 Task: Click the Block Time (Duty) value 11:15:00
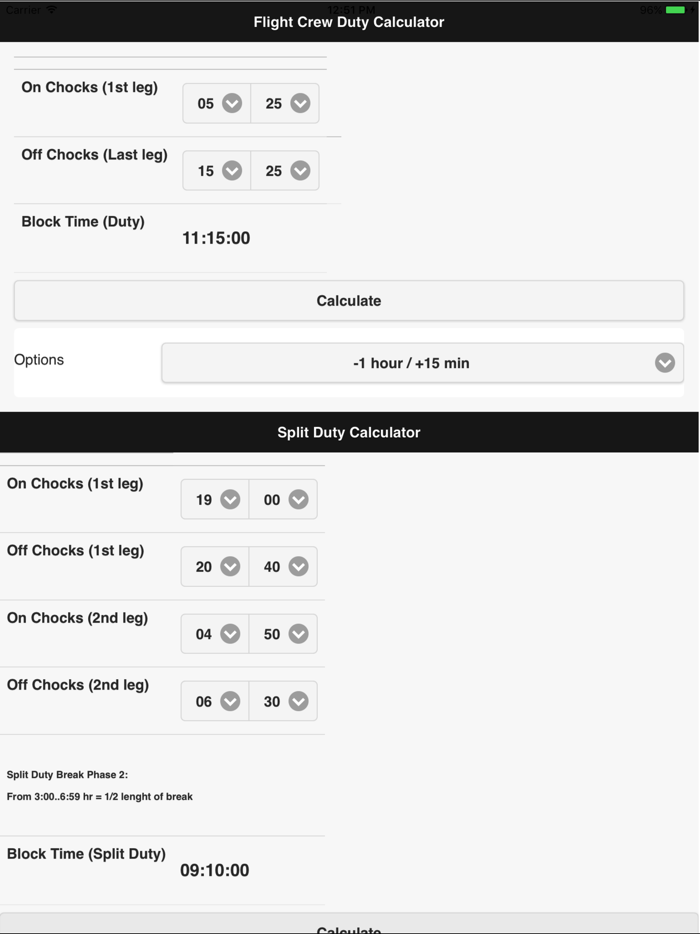pos(216,238)
